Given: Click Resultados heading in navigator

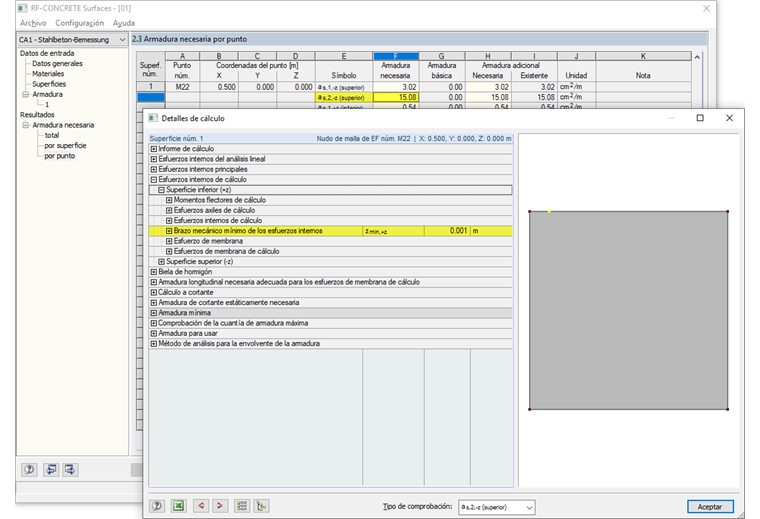Looking at the screenshot, I should point(37,115).
